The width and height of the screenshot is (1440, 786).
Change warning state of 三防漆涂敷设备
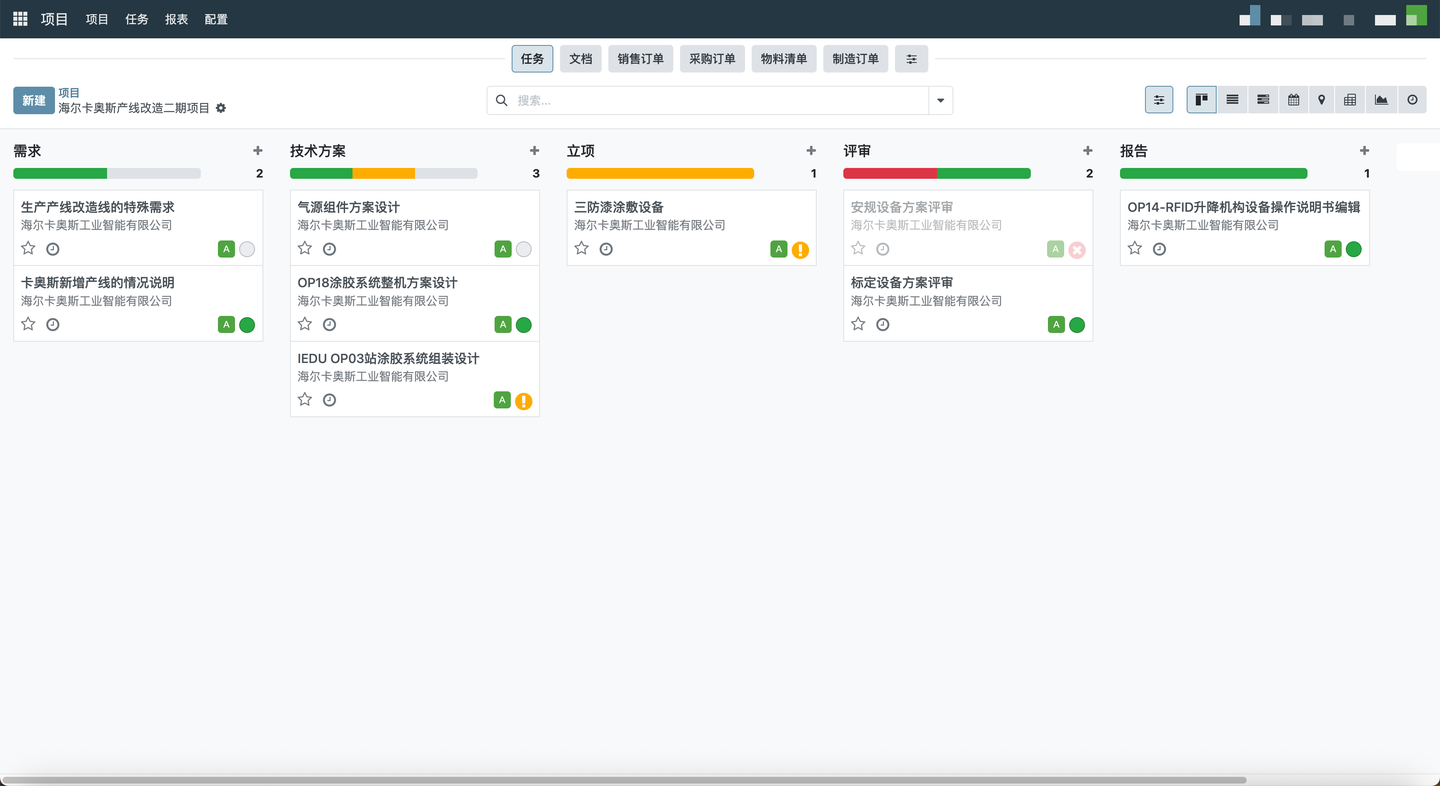click(800, 250)
